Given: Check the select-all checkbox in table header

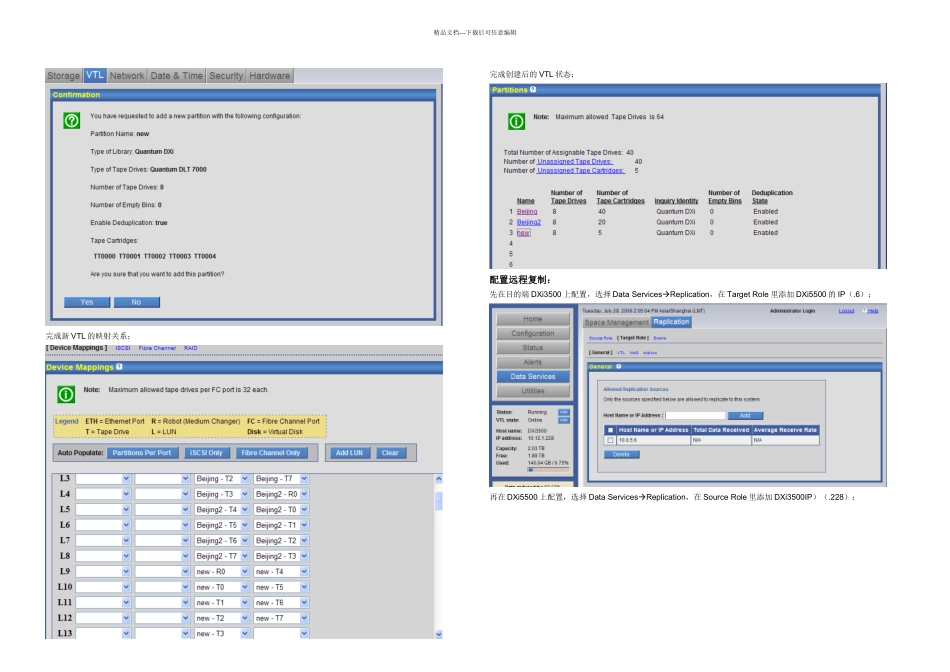Looking at the screenshot, I should coord(610,430).
